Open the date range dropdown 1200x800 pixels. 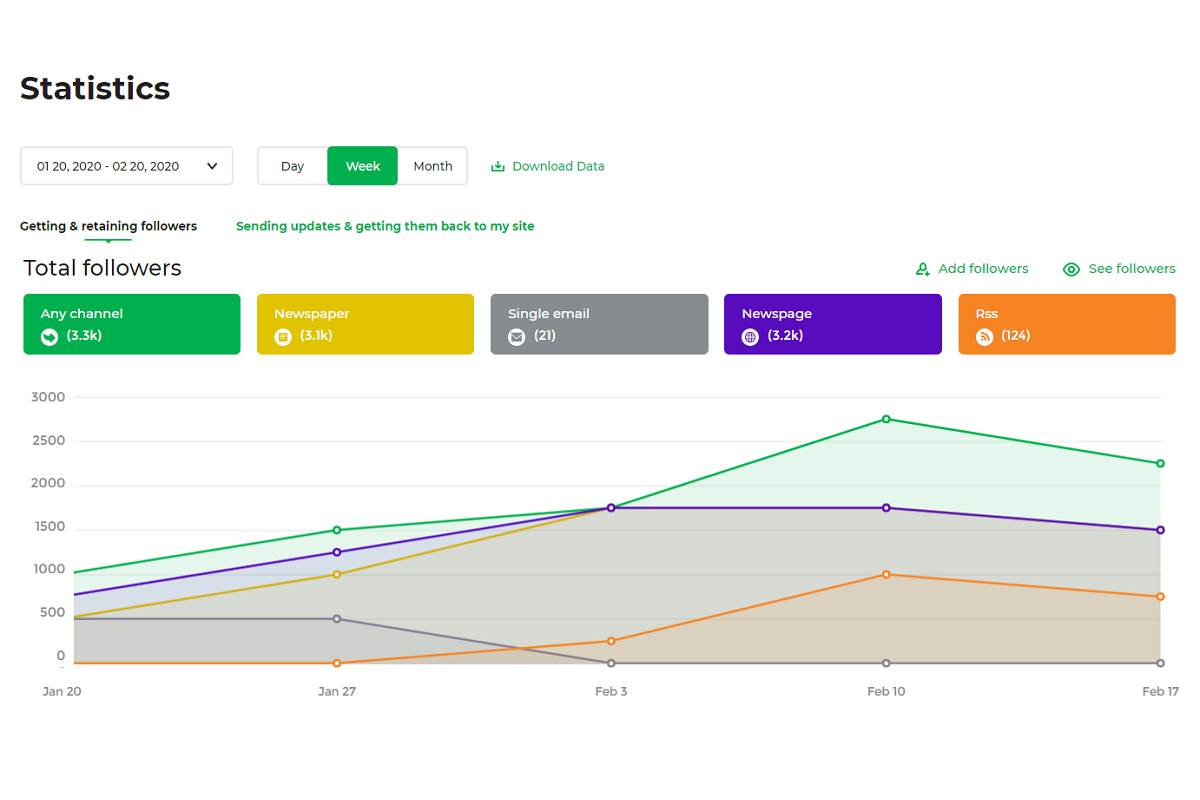108,166
